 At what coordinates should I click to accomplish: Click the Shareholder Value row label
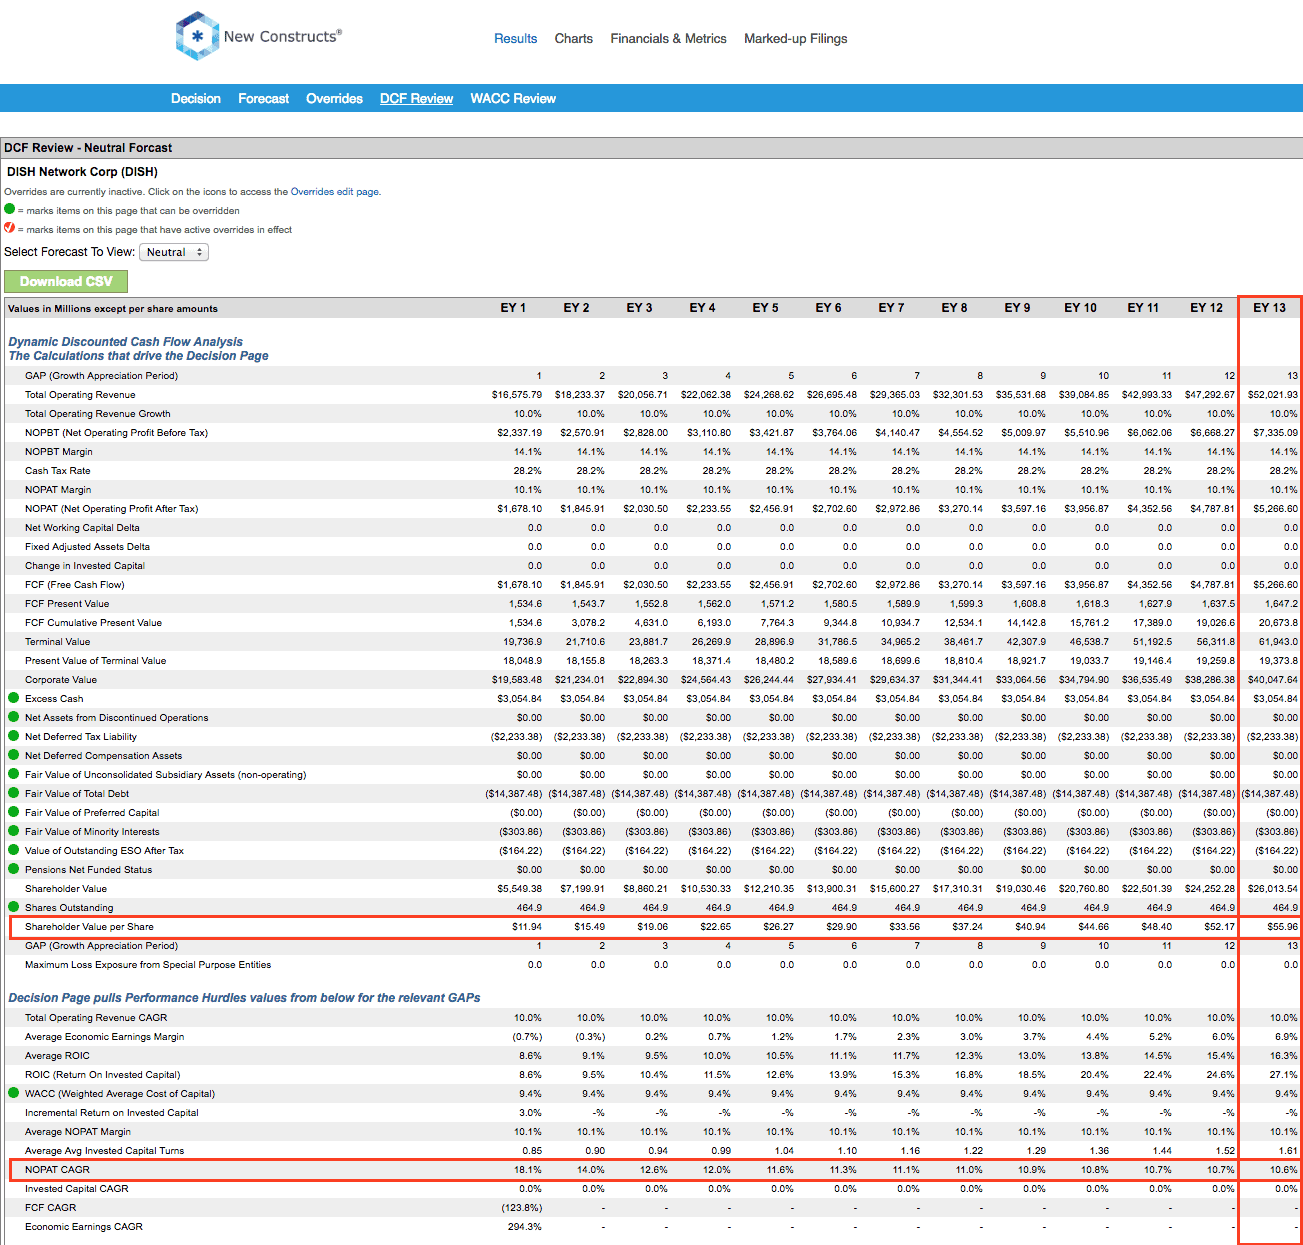pyautogui.click(x=66, y=888)
